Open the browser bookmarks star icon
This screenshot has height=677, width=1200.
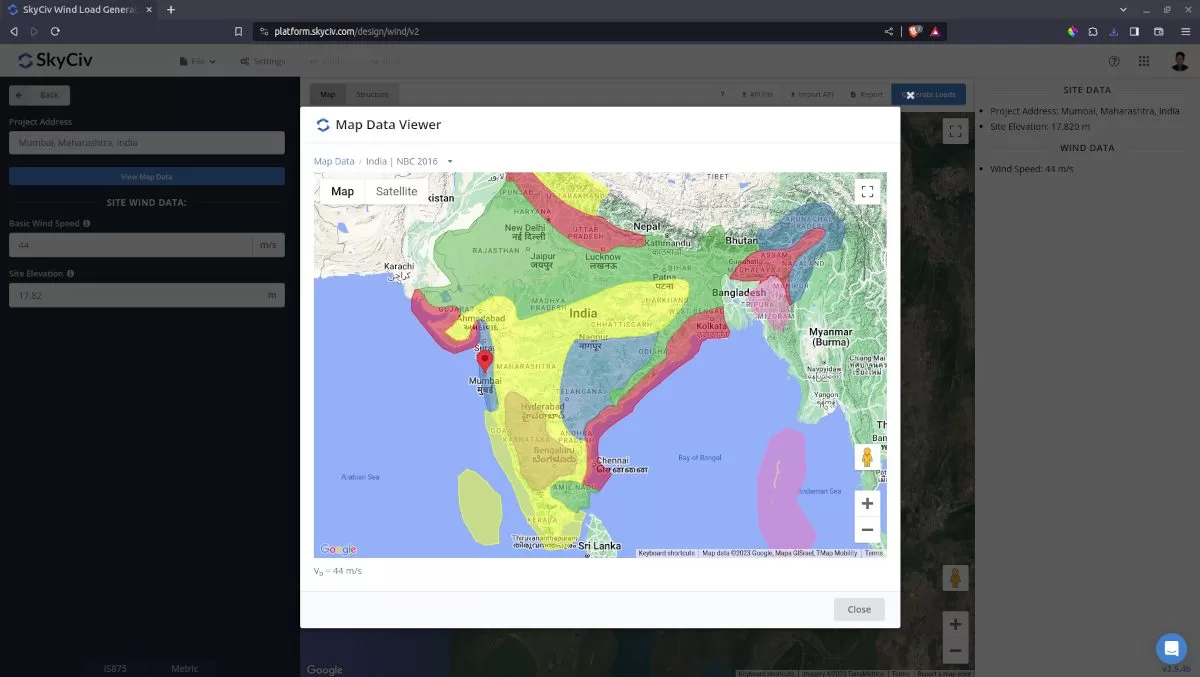[x=238, y=31]
